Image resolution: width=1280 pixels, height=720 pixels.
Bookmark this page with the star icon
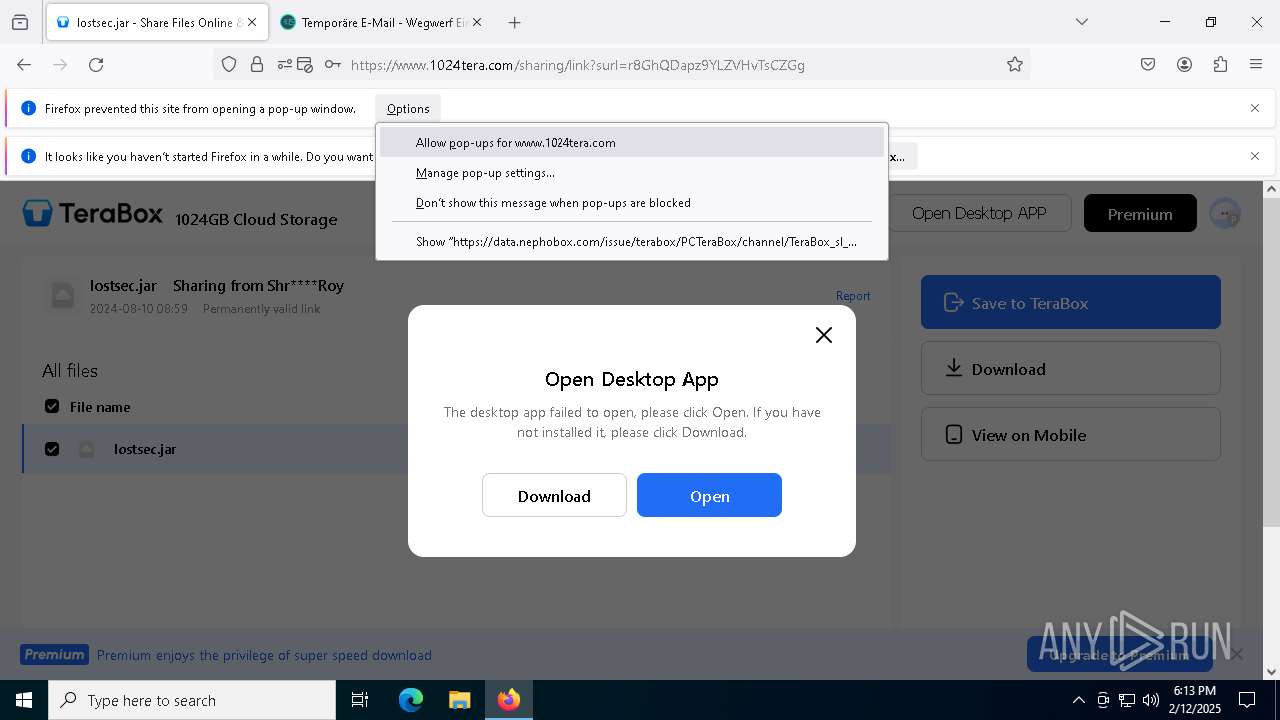coord(1015,64)
